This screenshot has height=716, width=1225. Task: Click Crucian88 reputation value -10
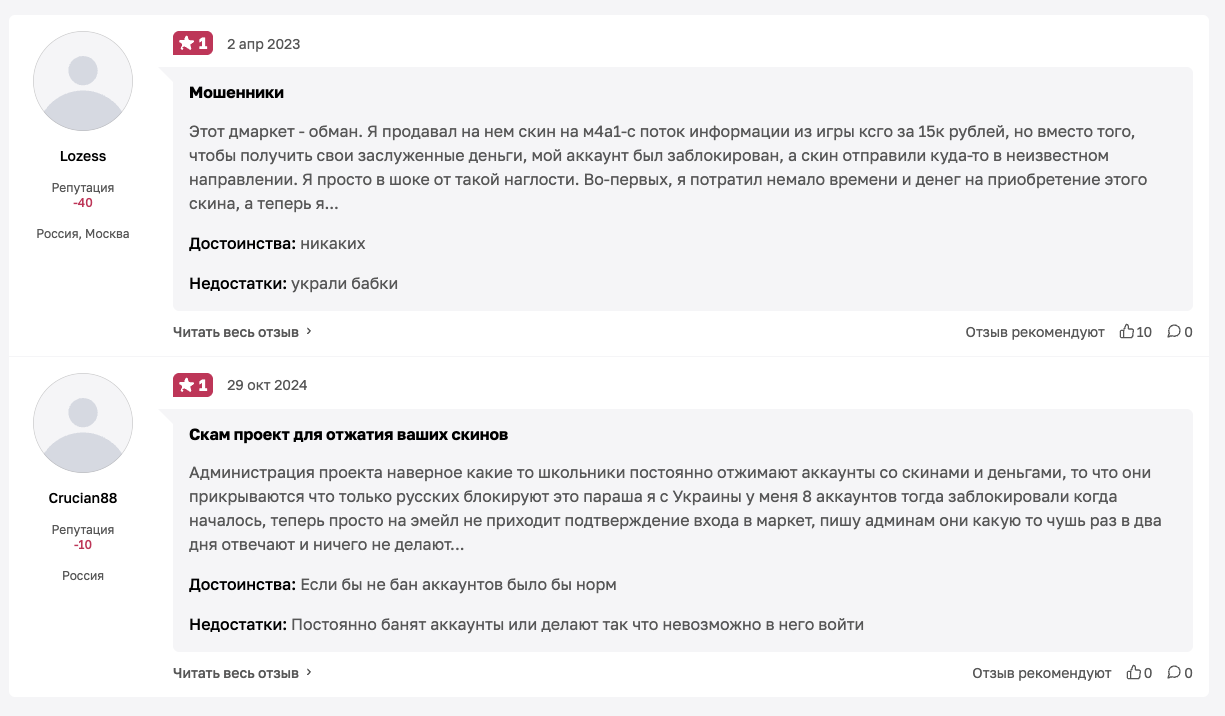83,545
